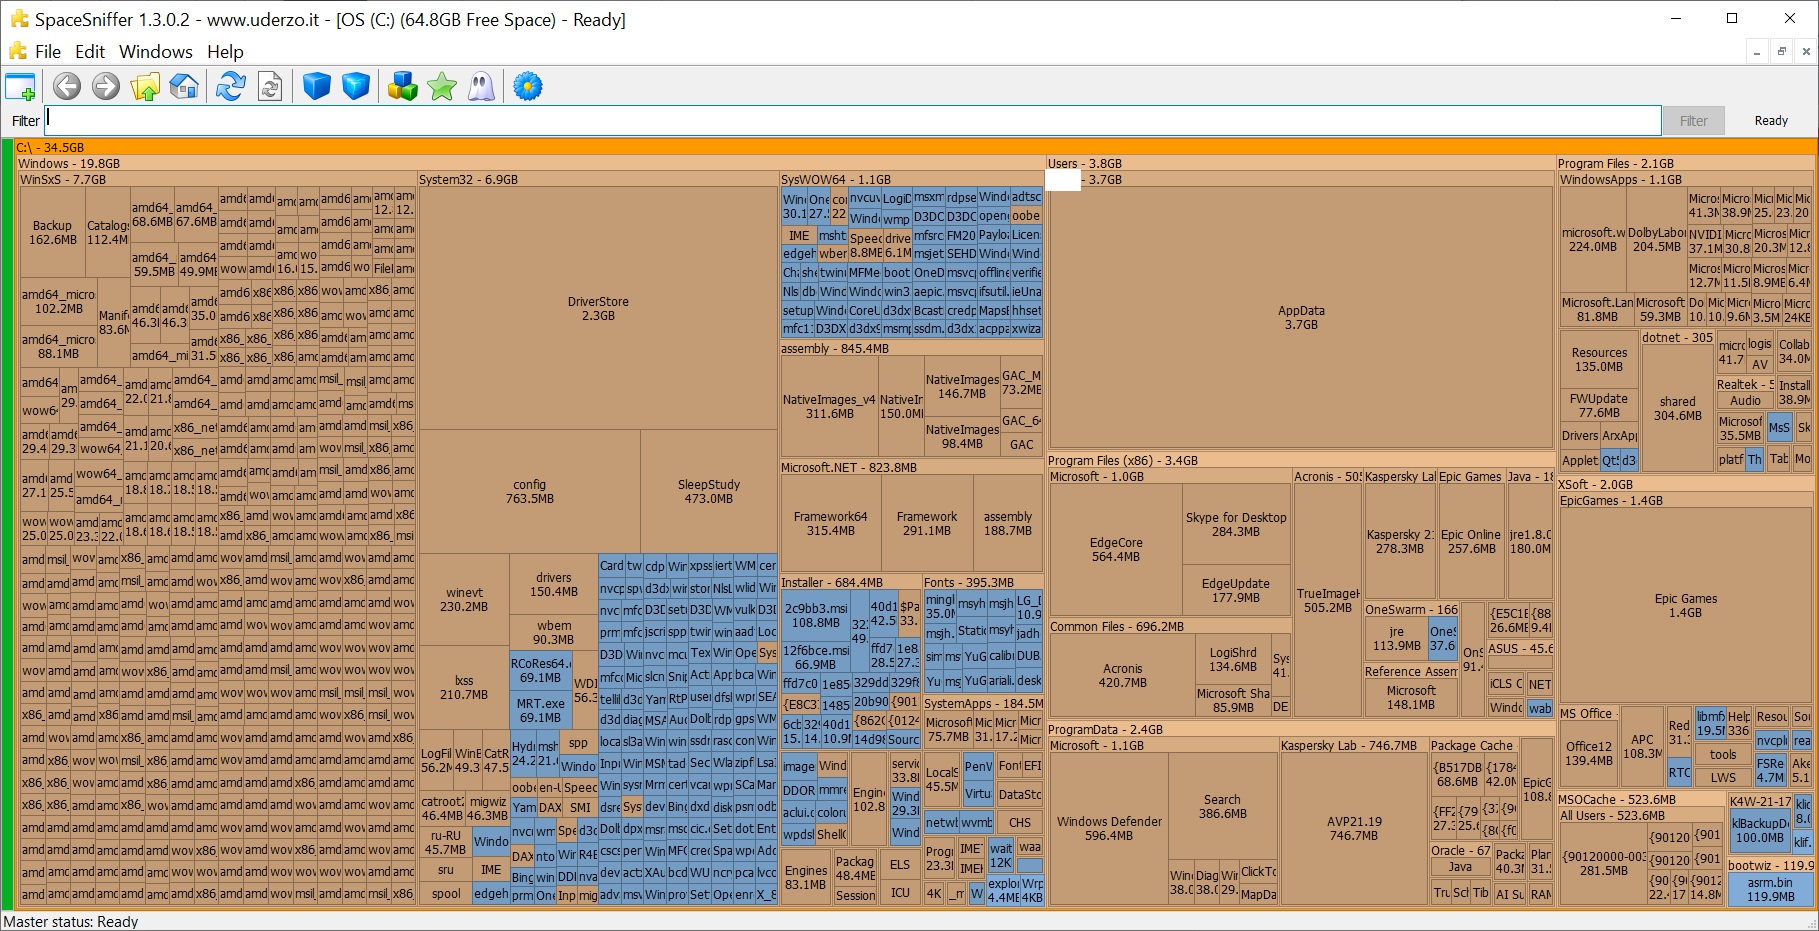Go forward using the right arrow icon
Screen dimensions: 1819x931
click(106, 87)
